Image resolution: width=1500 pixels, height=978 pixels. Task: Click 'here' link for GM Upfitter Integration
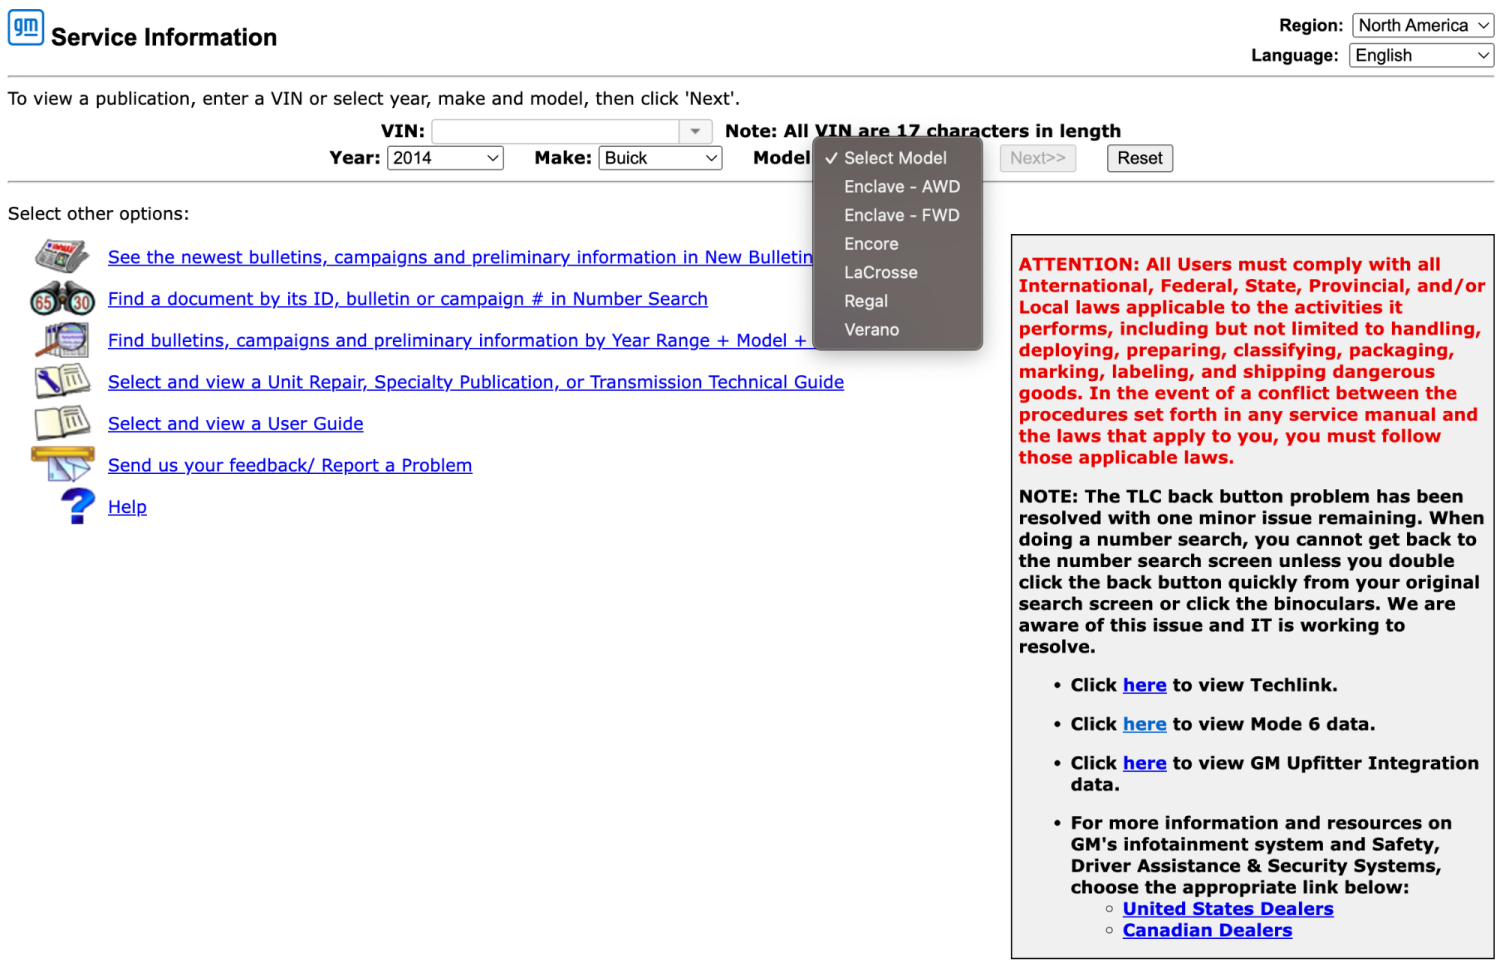[x=1144, y=763]
